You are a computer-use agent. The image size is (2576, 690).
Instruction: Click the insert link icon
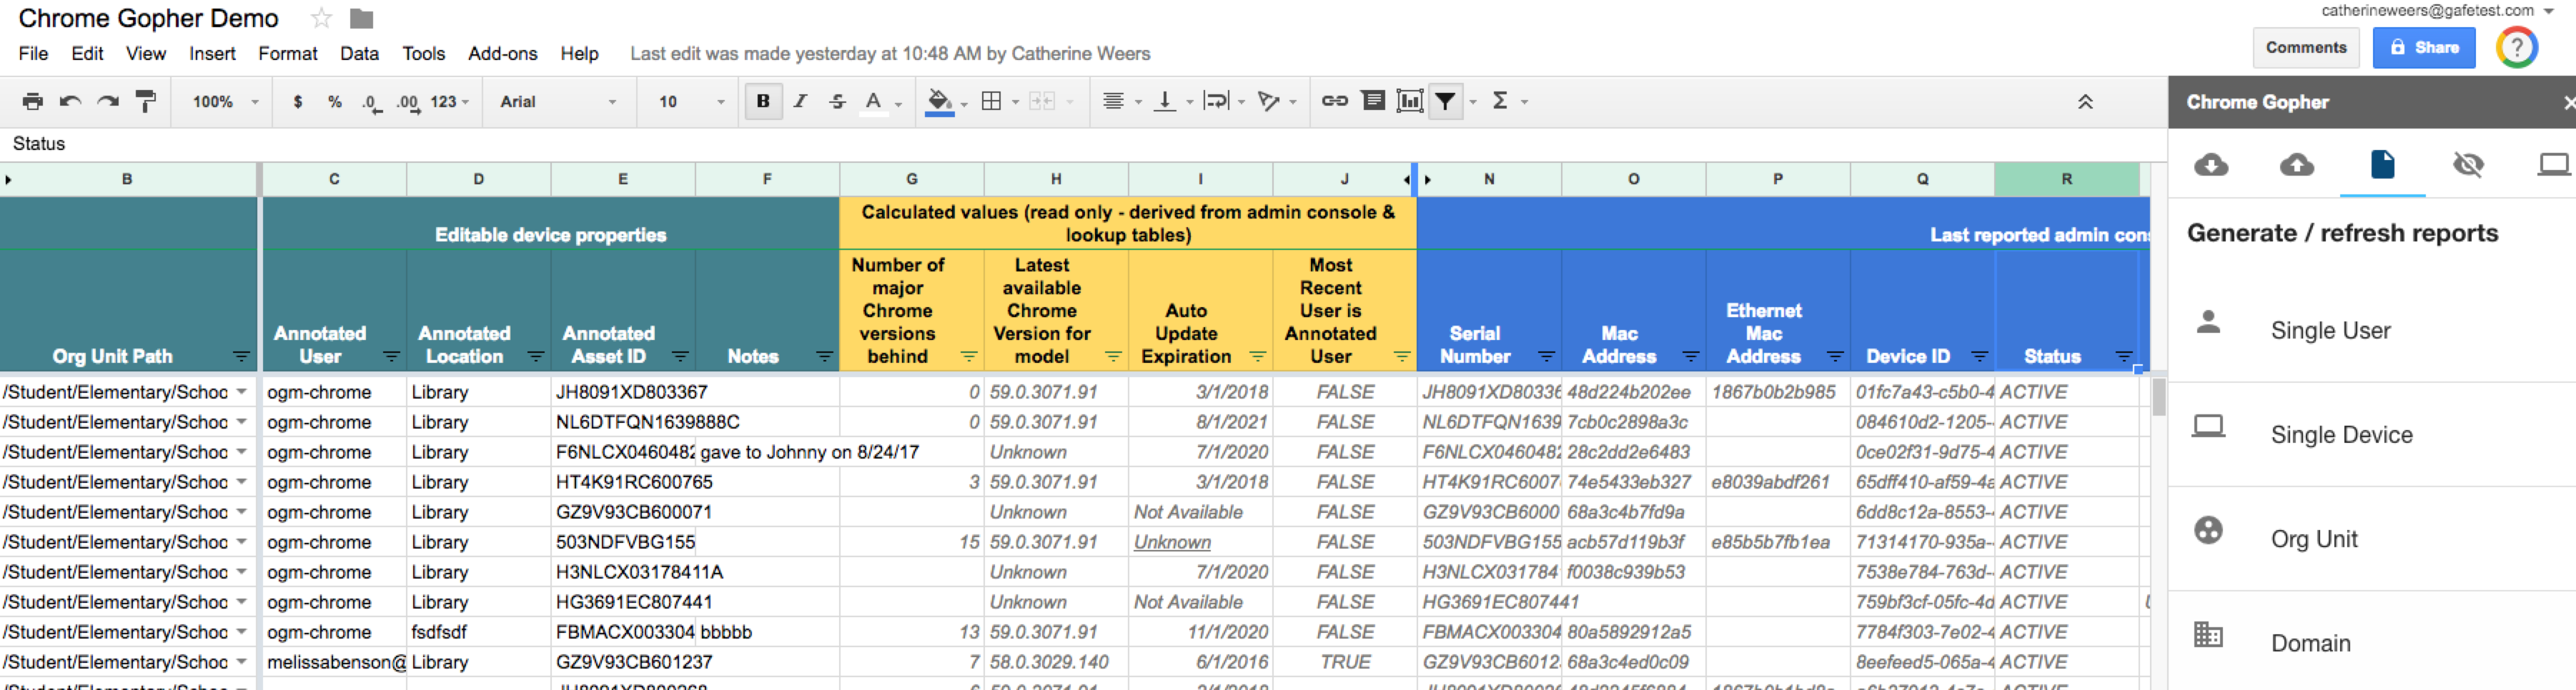coord(1334,101)
